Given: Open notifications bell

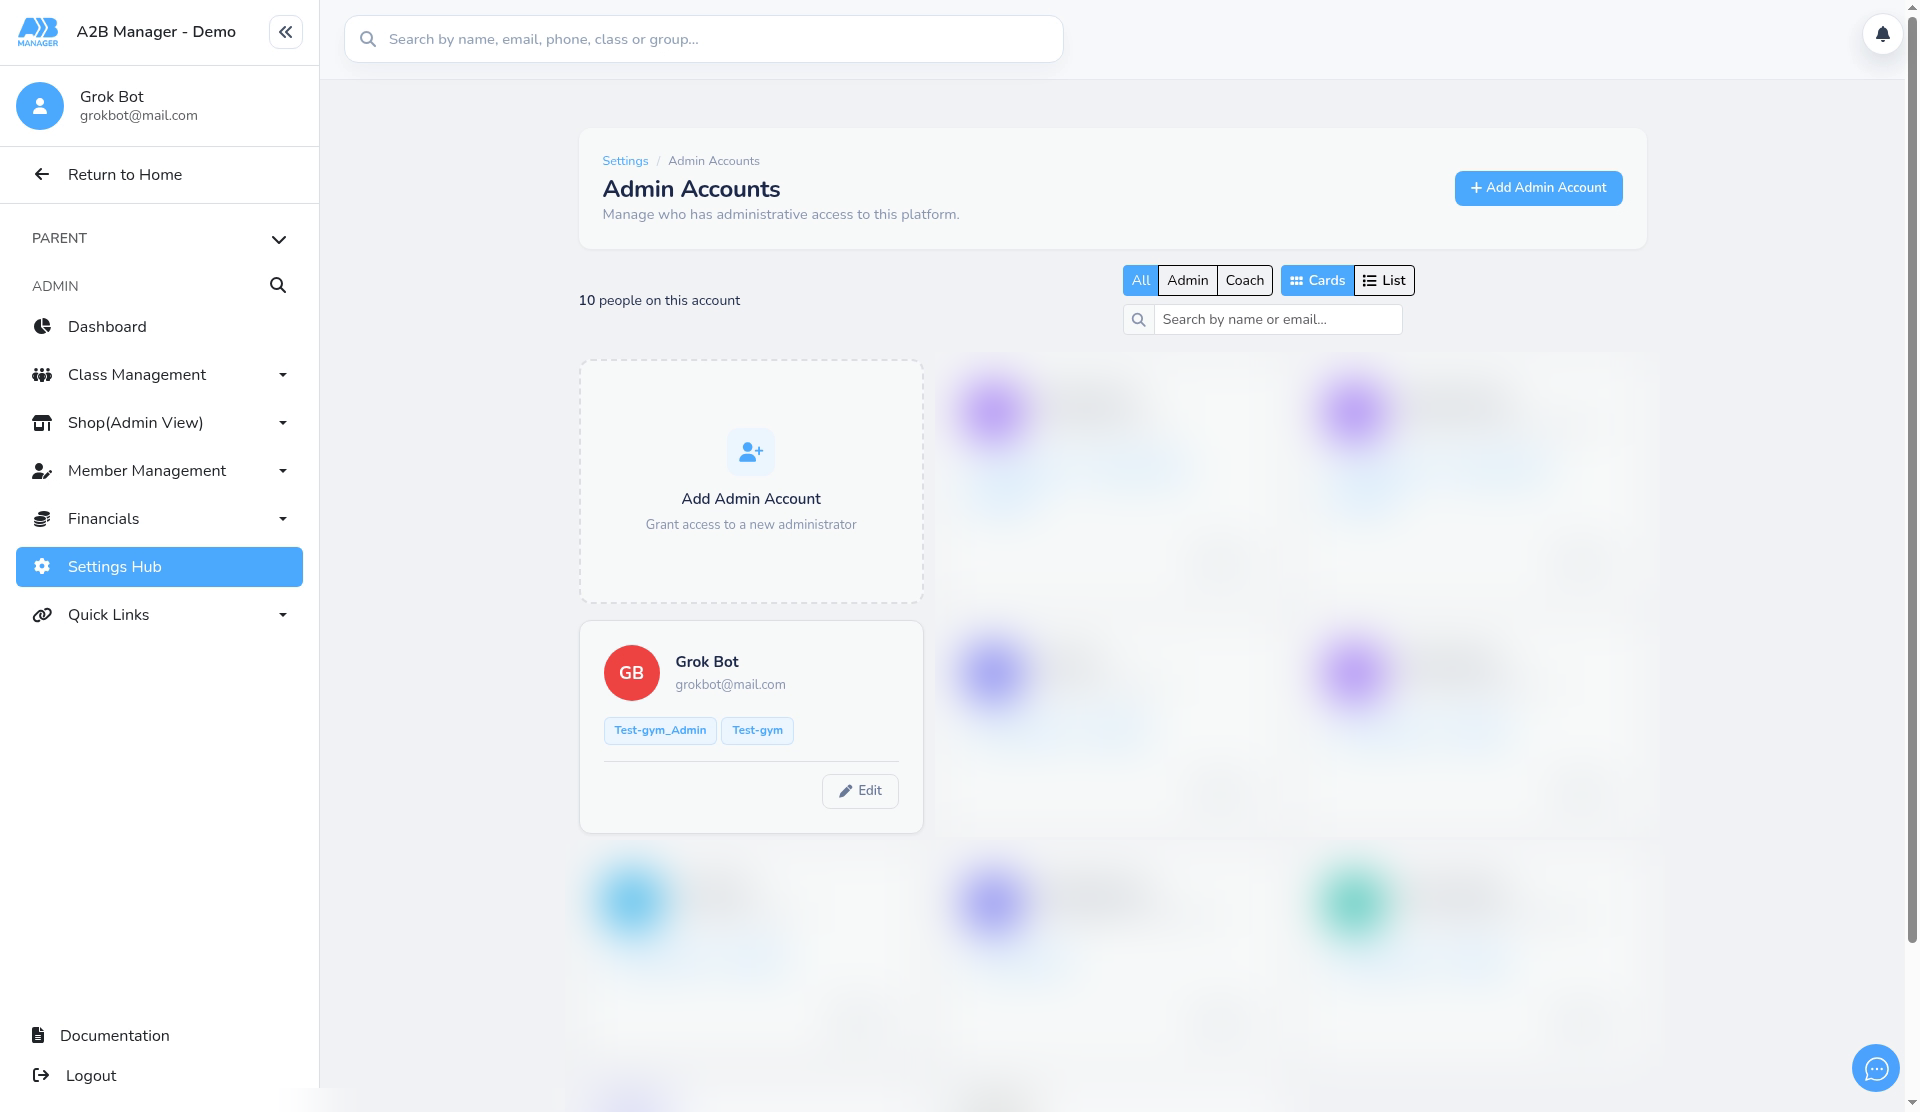Looking at the screenshot, I should click(x=1882, y=34).
